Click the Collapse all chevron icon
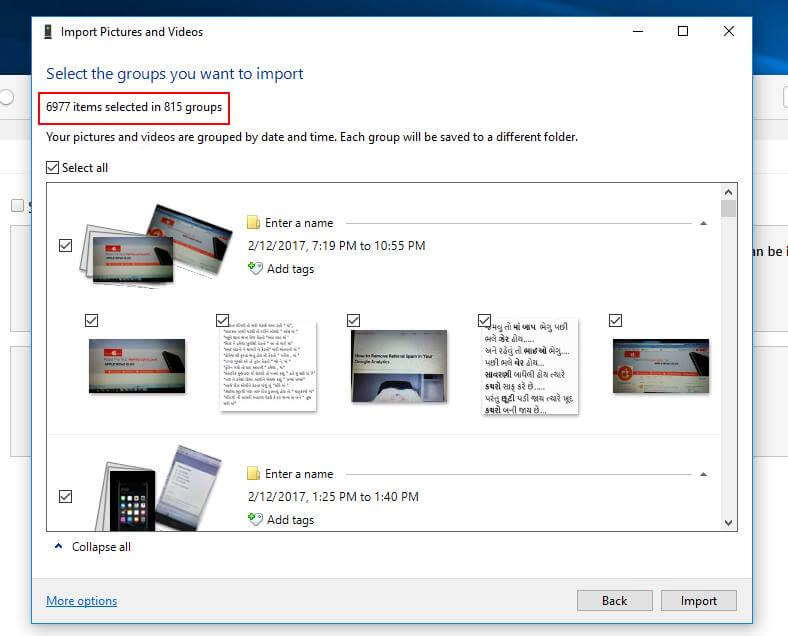The height and width of the screenshot is (636, 788). [59, 546]
